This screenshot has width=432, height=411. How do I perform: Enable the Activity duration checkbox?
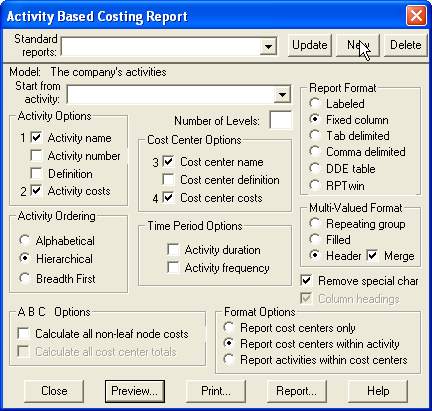173,250
